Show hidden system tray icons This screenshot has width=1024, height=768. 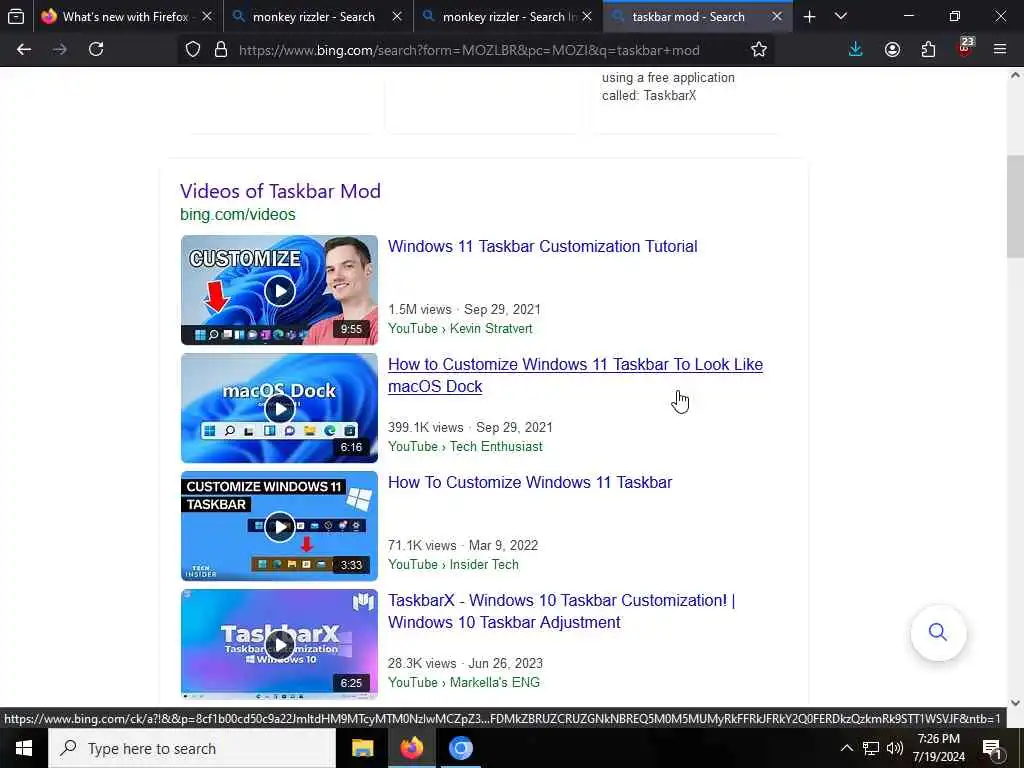tap(846, 748)
